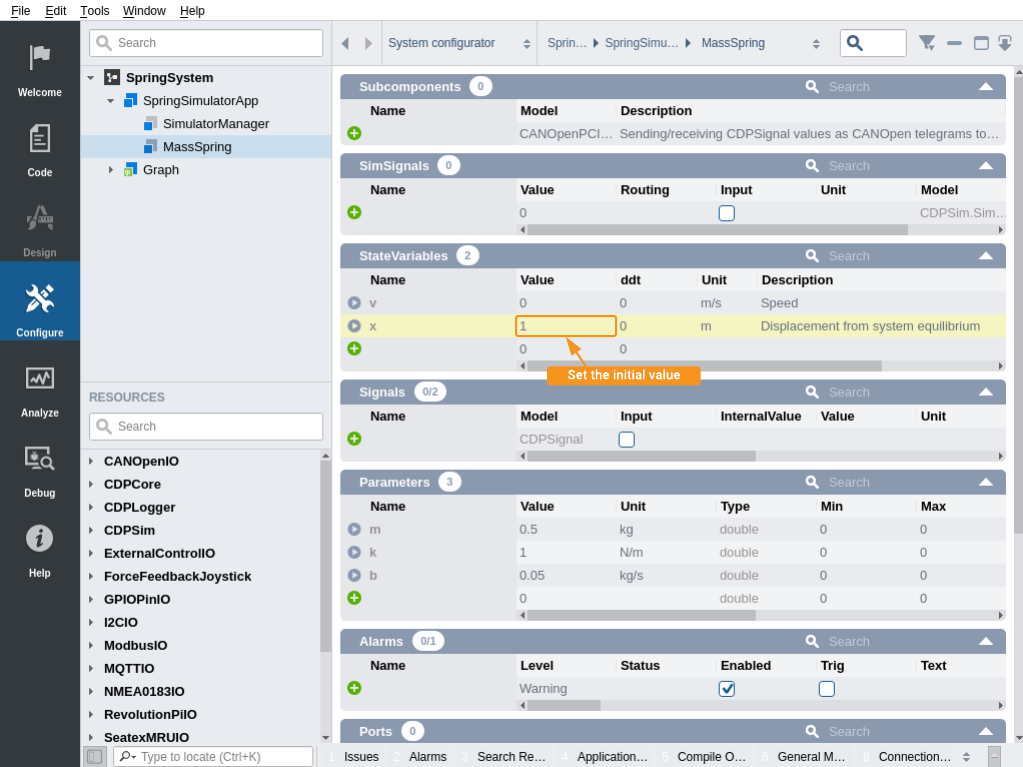Viewport: 1023px width, 767px height.
Task: Click the SpringSimu… breadcrumb
Action: 641,43
